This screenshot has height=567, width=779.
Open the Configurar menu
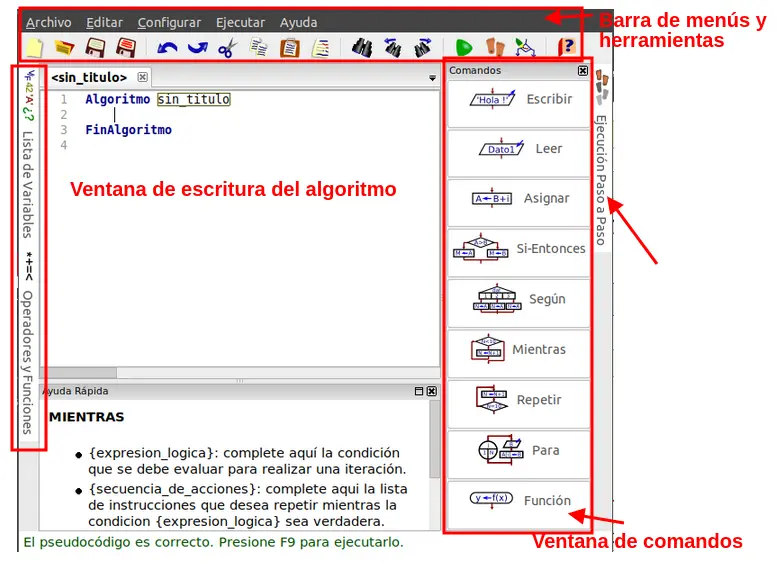(169, 22)
